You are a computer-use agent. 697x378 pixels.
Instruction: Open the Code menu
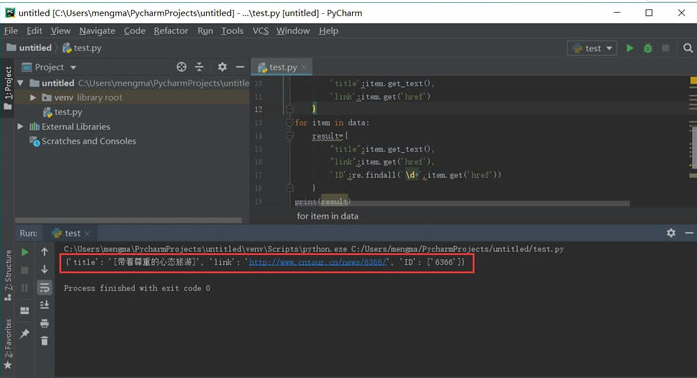coord(135,31)
